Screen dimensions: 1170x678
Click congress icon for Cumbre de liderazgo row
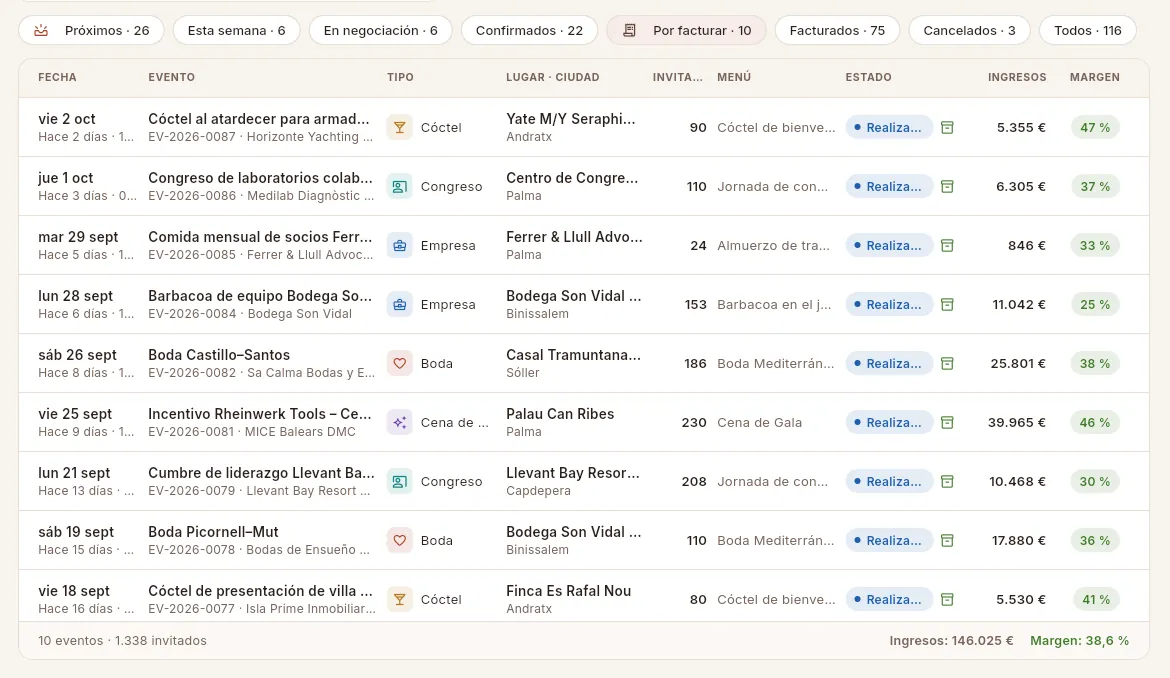pos(400,481)
